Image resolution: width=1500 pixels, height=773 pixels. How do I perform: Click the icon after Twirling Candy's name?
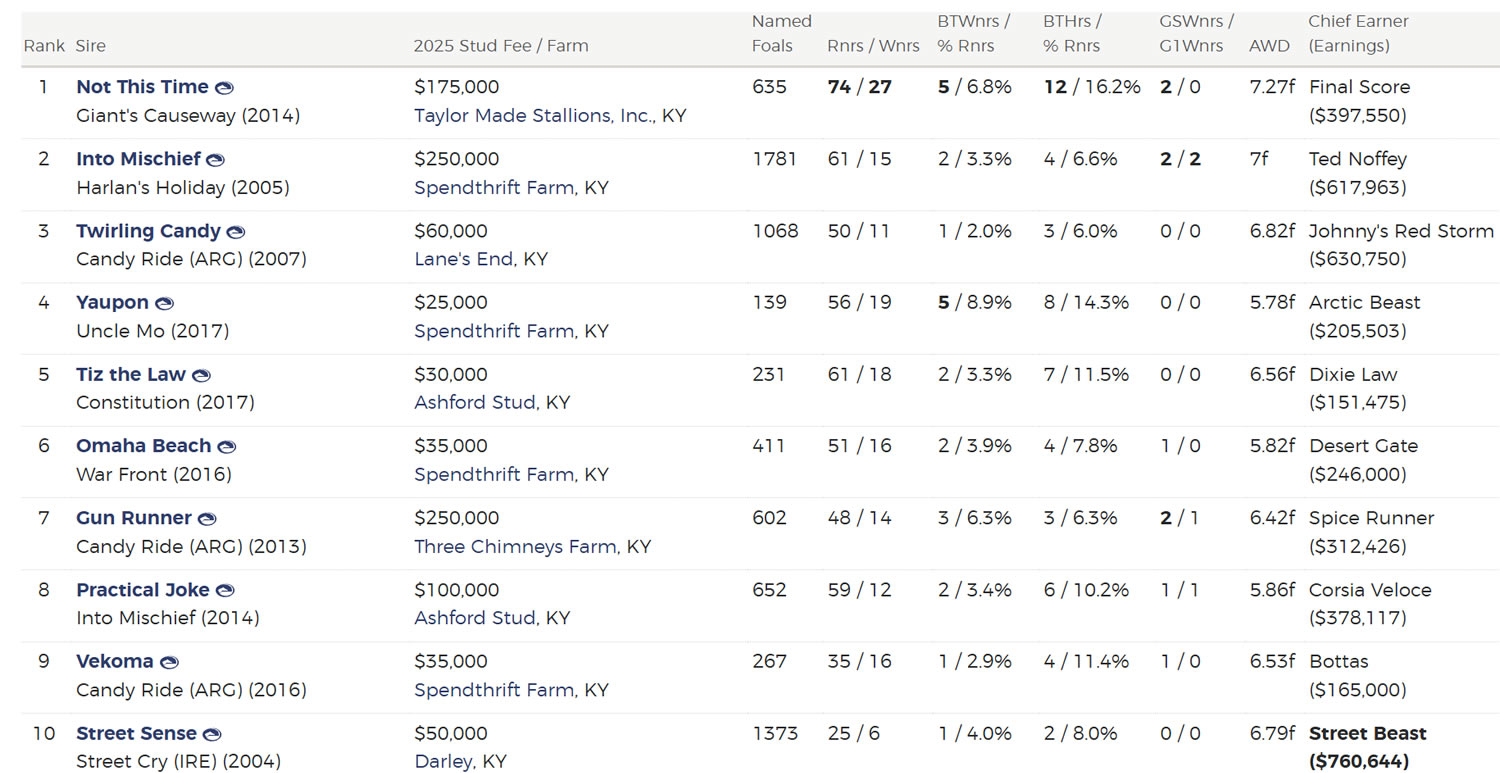click(236, 232)
